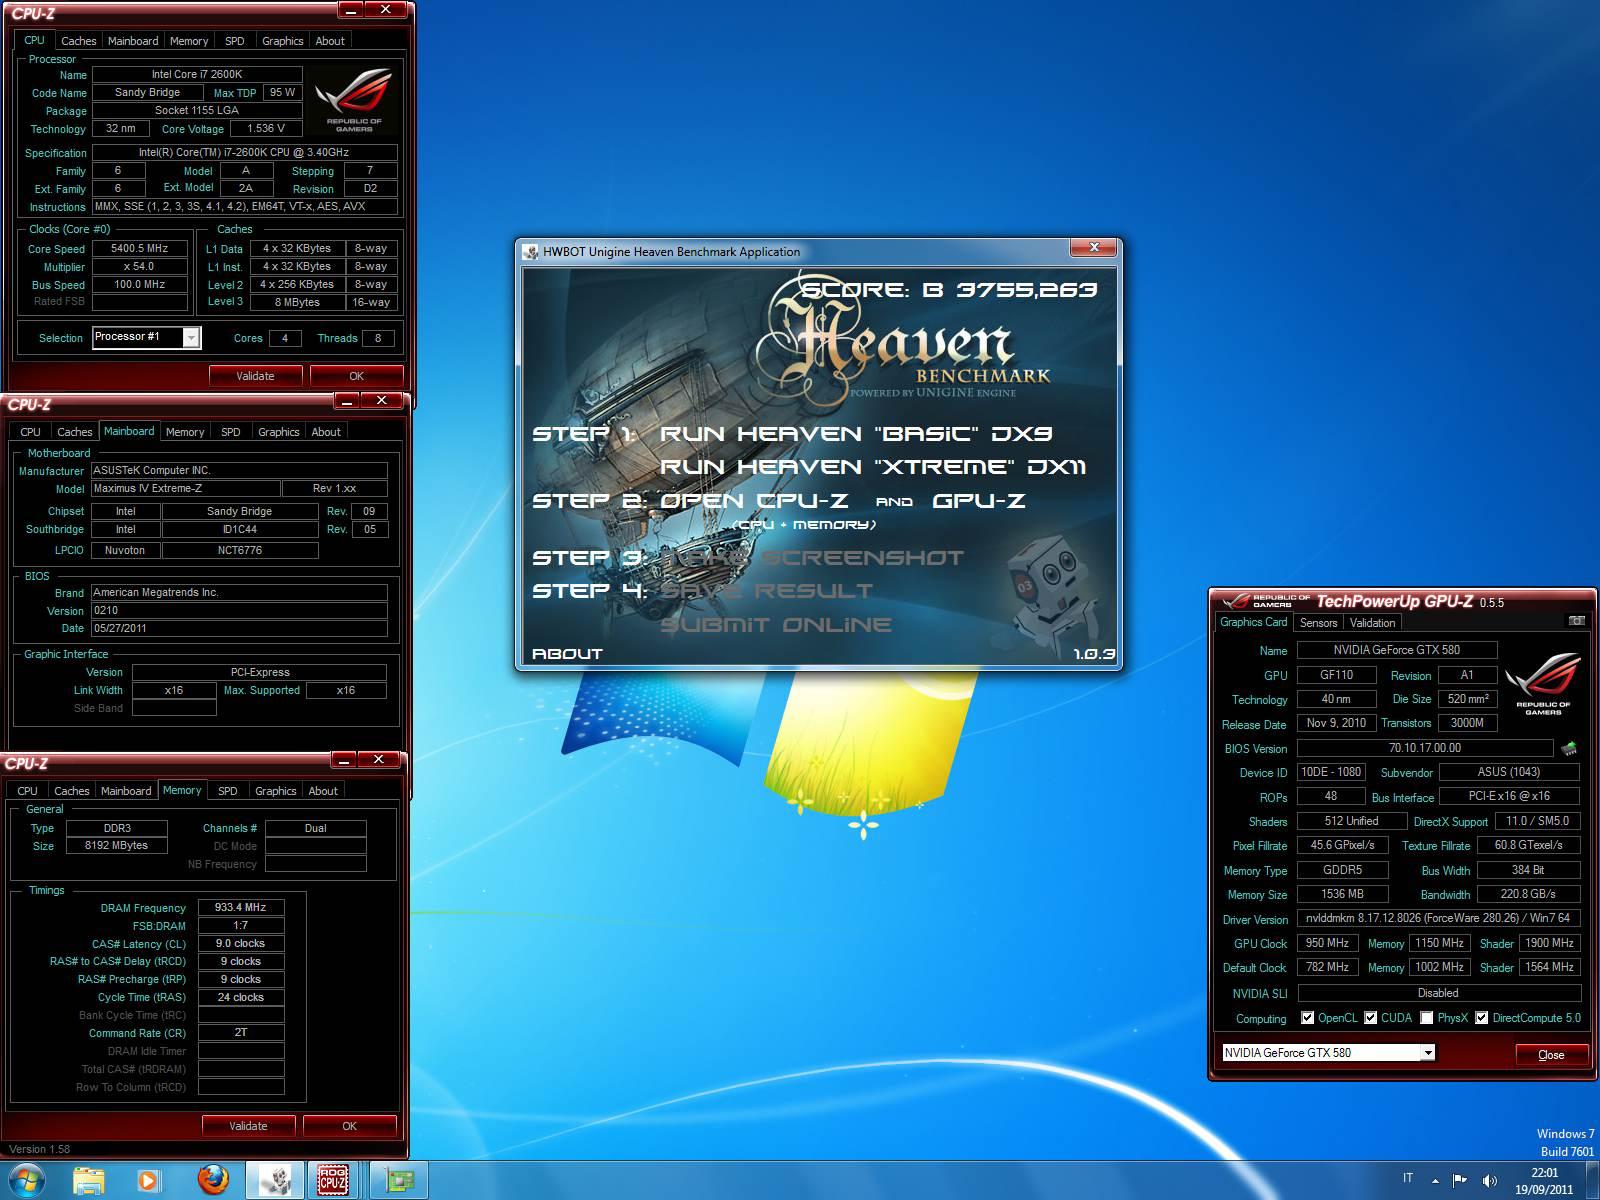
Task: Switch to CPU tab in middle CPU-Z window
Action: point(30,432)
